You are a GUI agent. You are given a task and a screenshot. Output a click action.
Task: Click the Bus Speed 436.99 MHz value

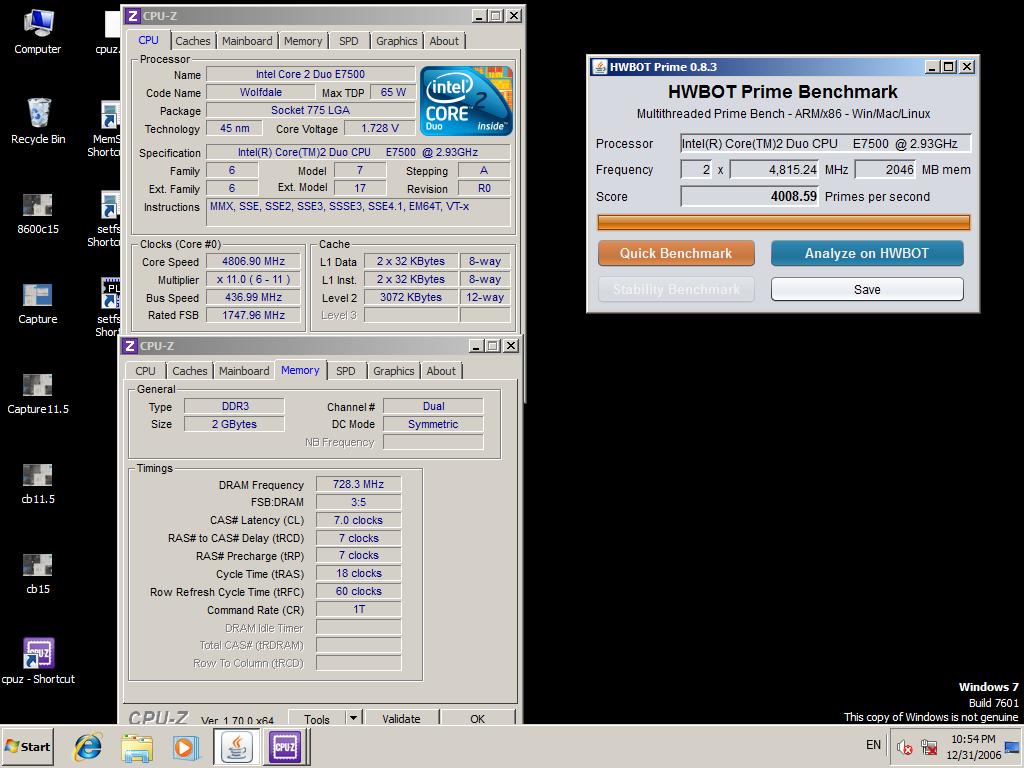(x=253, y=297)
